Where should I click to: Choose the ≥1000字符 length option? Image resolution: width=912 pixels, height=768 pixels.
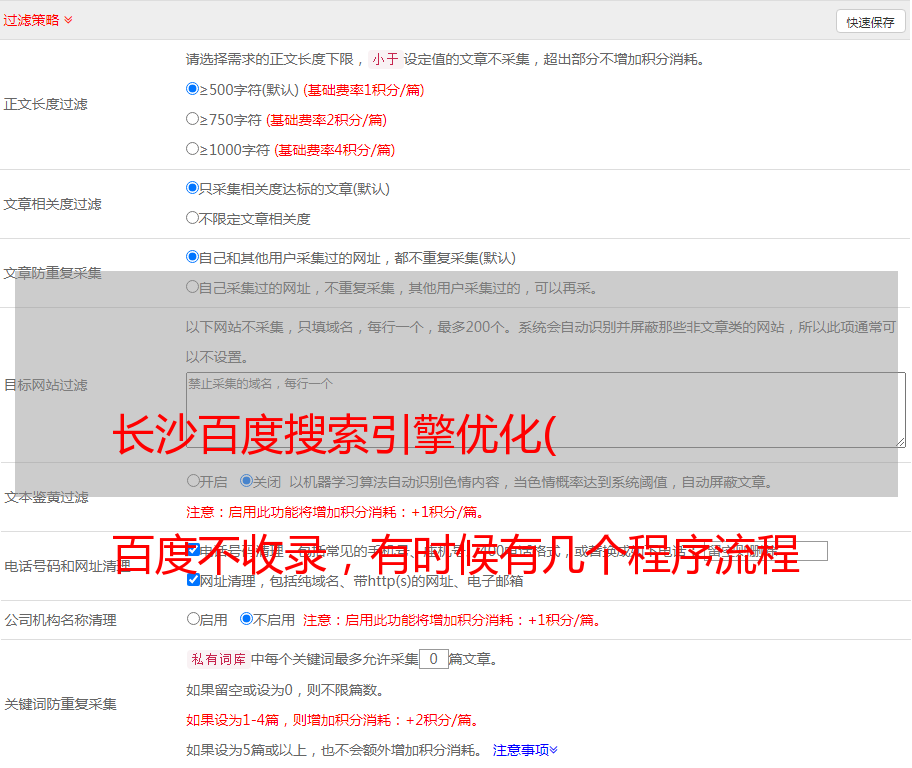pyautogui.click(x=193, y=148)
